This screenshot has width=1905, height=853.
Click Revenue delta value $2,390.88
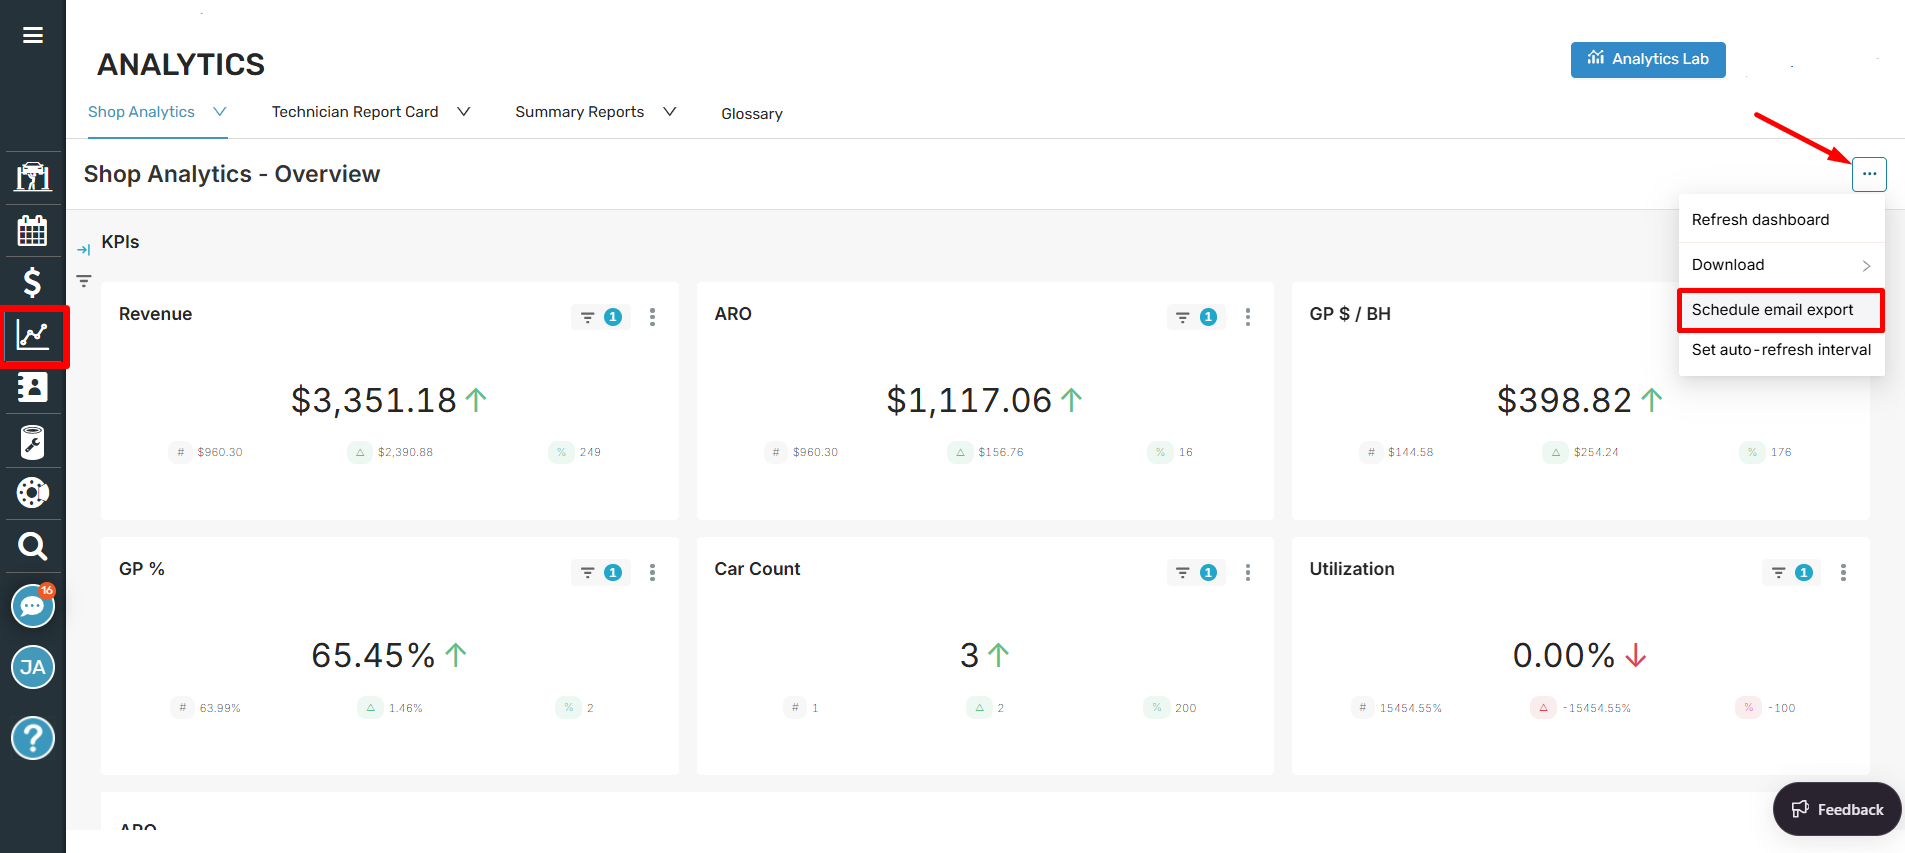(x=405, y=452)
